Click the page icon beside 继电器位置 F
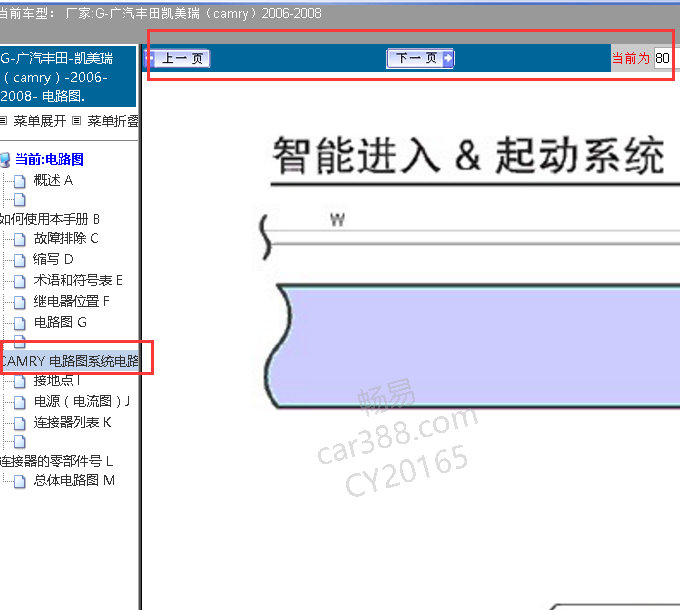Image resolution: width=680 pixels, height=610 pixels. [20, 302]
